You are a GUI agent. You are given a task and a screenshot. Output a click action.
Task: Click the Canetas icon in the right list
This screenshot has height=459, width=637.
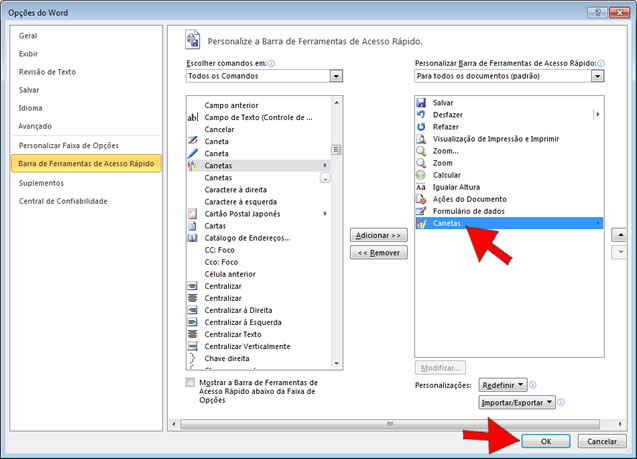pos(421,223)
